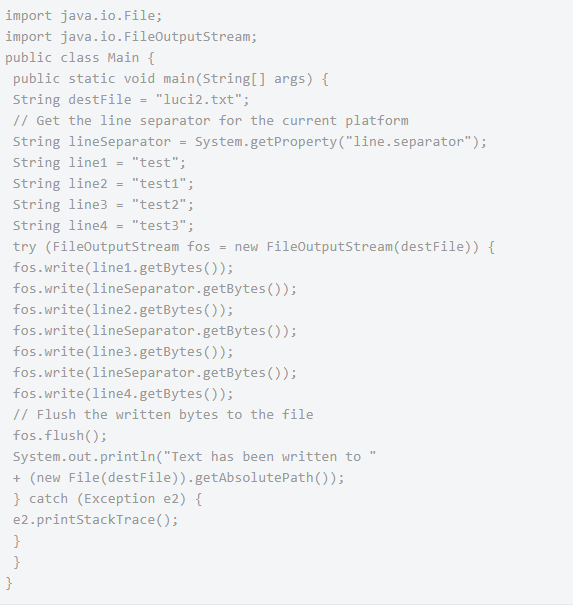Click the import java.io.File line
This screenshot has height=606, width=573.
tap(83, 16)
